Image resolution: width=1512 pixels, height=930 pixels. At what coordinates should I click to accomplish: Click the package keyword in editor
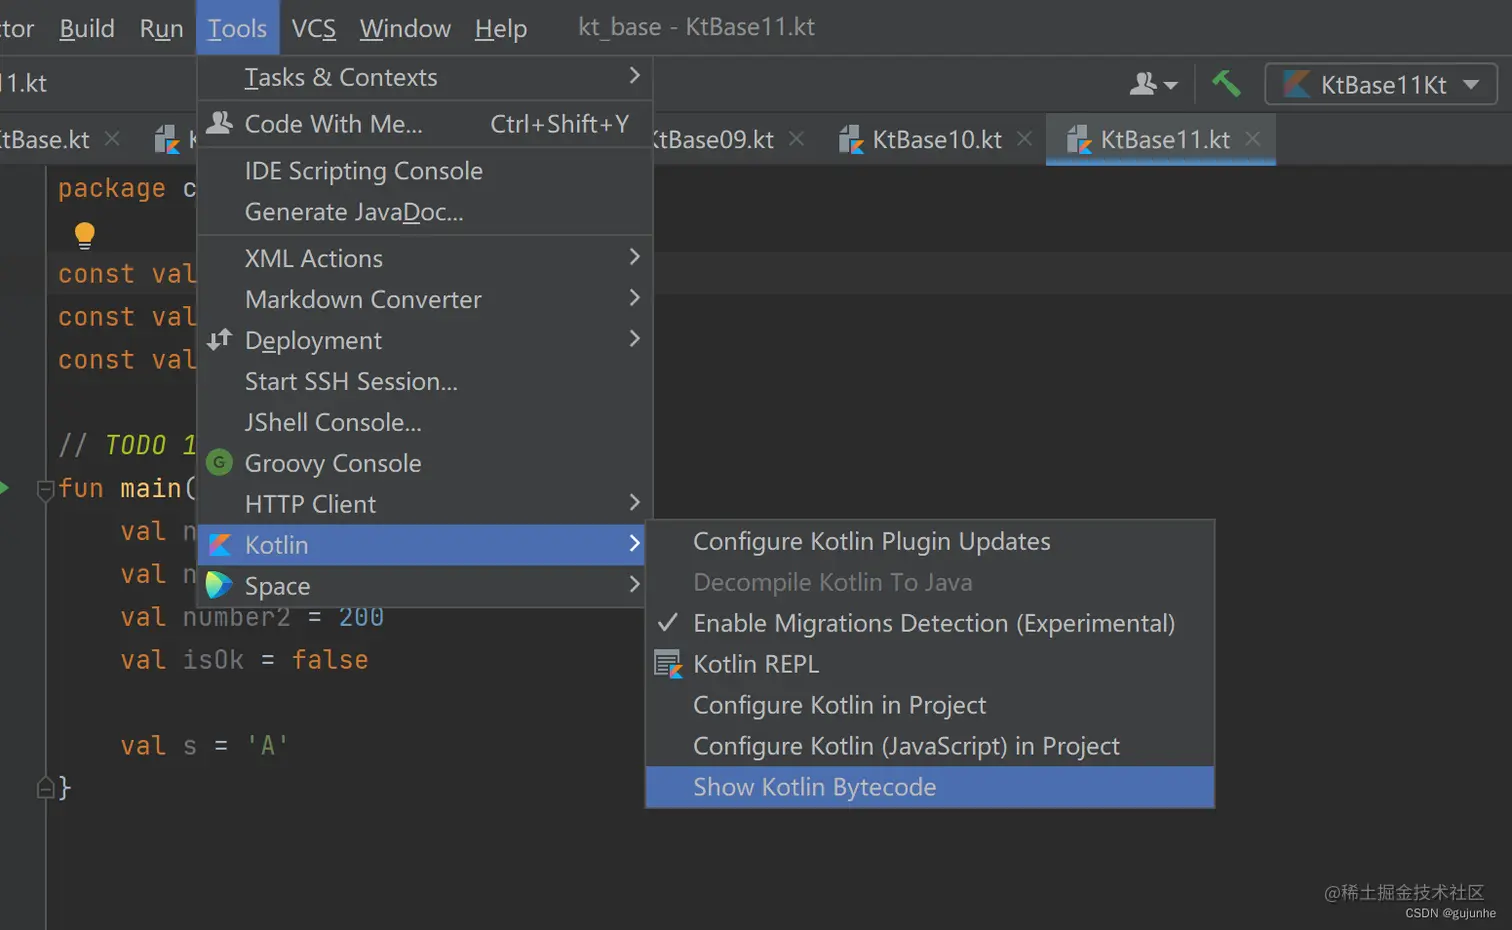point(112,188)
